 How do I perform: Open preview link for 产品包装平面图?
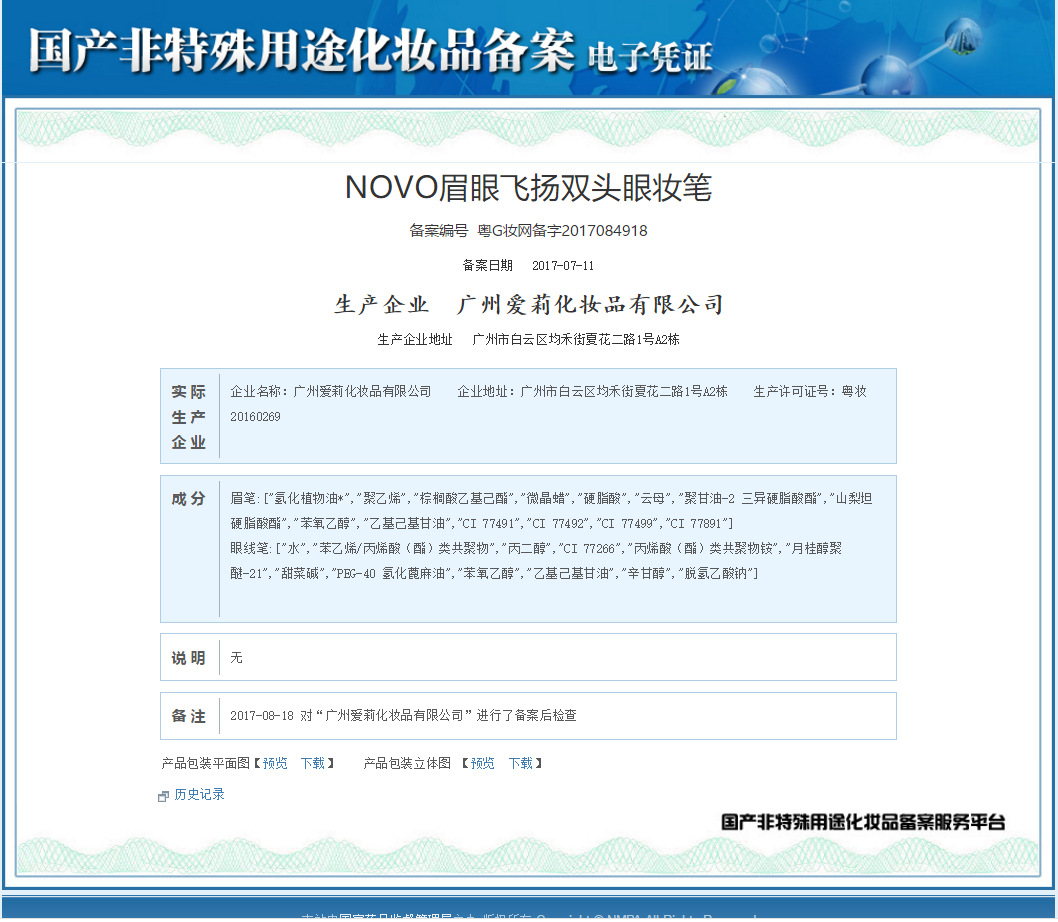pyautogui.click(x=275, y=763)
